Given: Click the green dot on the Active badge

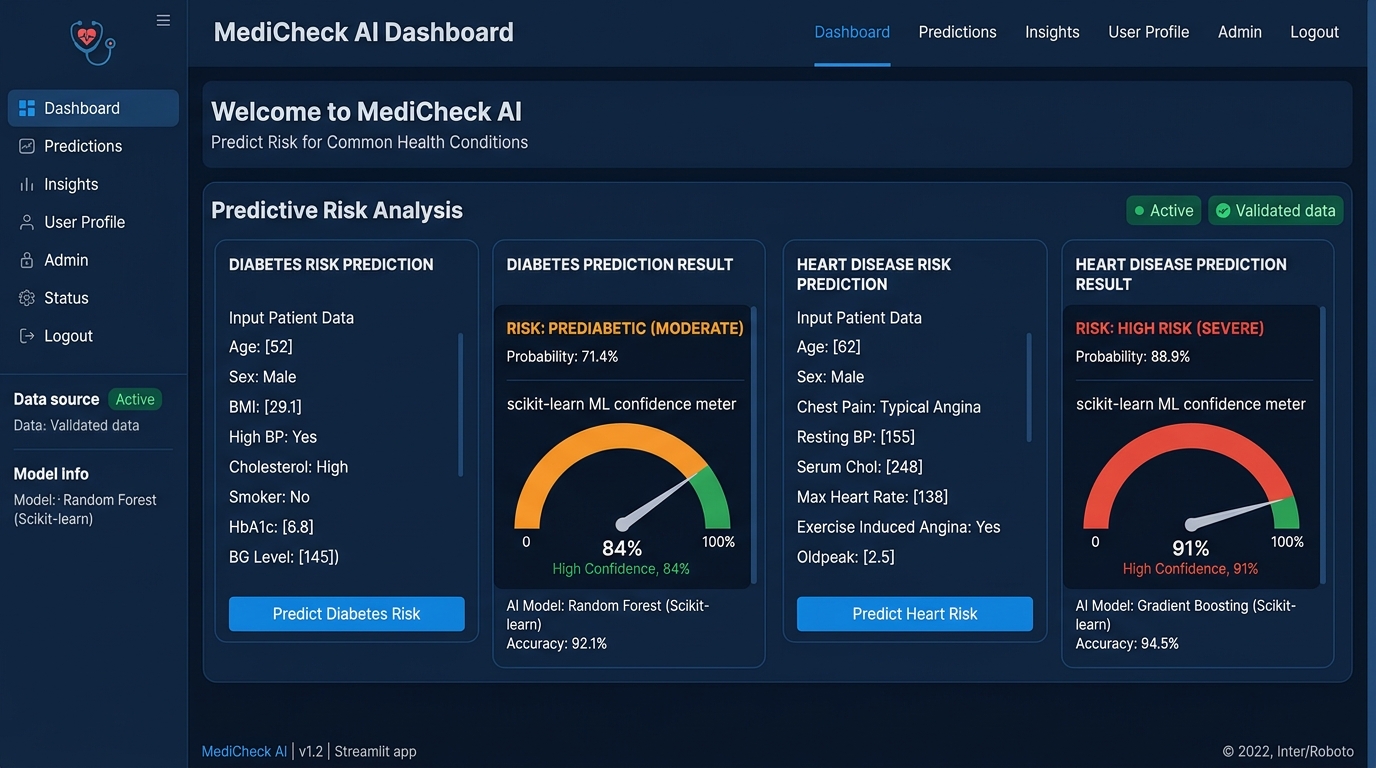Looking at the screenshot, I should click(x=1139, y=210).
